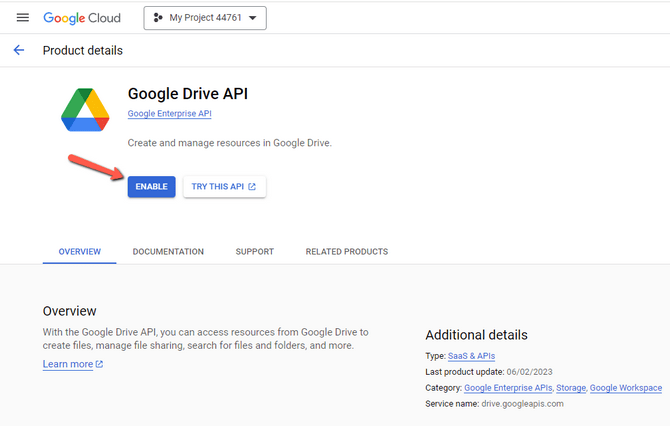Click the Try This API button
This screenshot has width=670, height=426.
(224, 187)
